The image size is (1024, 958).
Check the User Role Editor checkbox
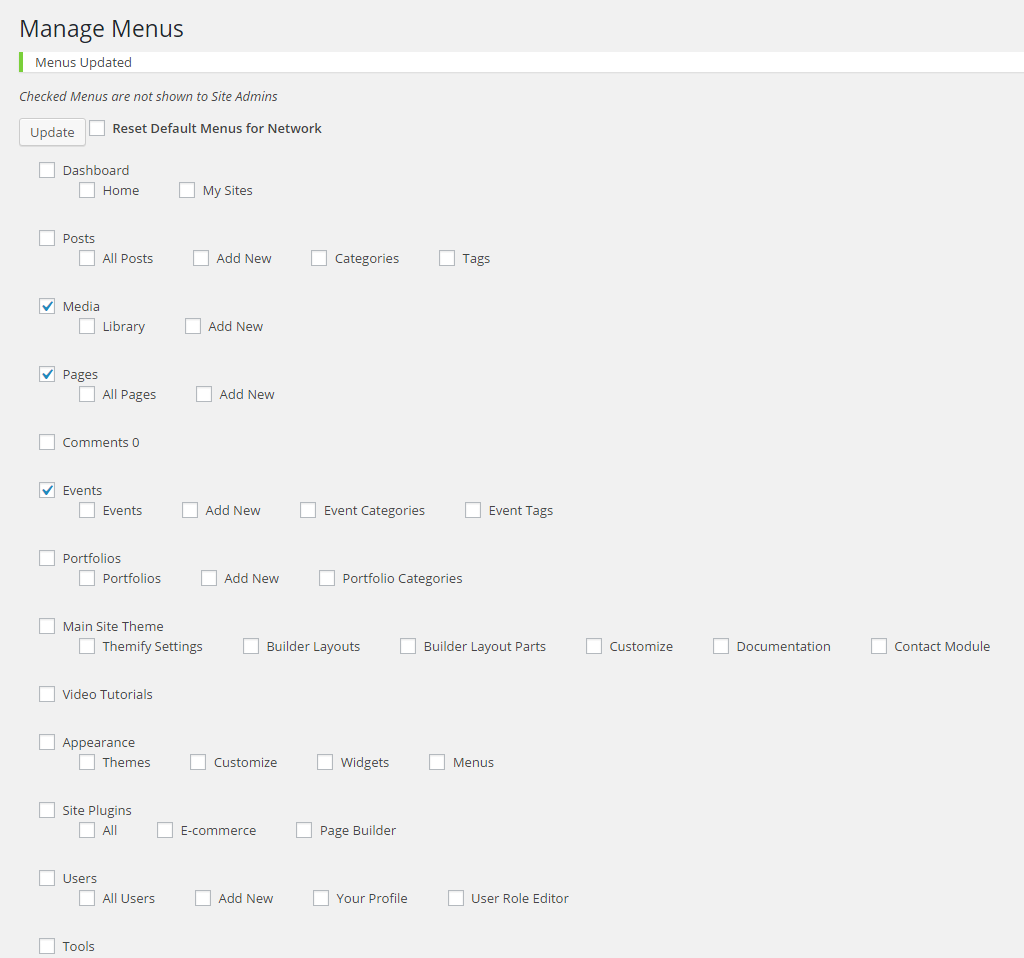(x=456, y=898)
